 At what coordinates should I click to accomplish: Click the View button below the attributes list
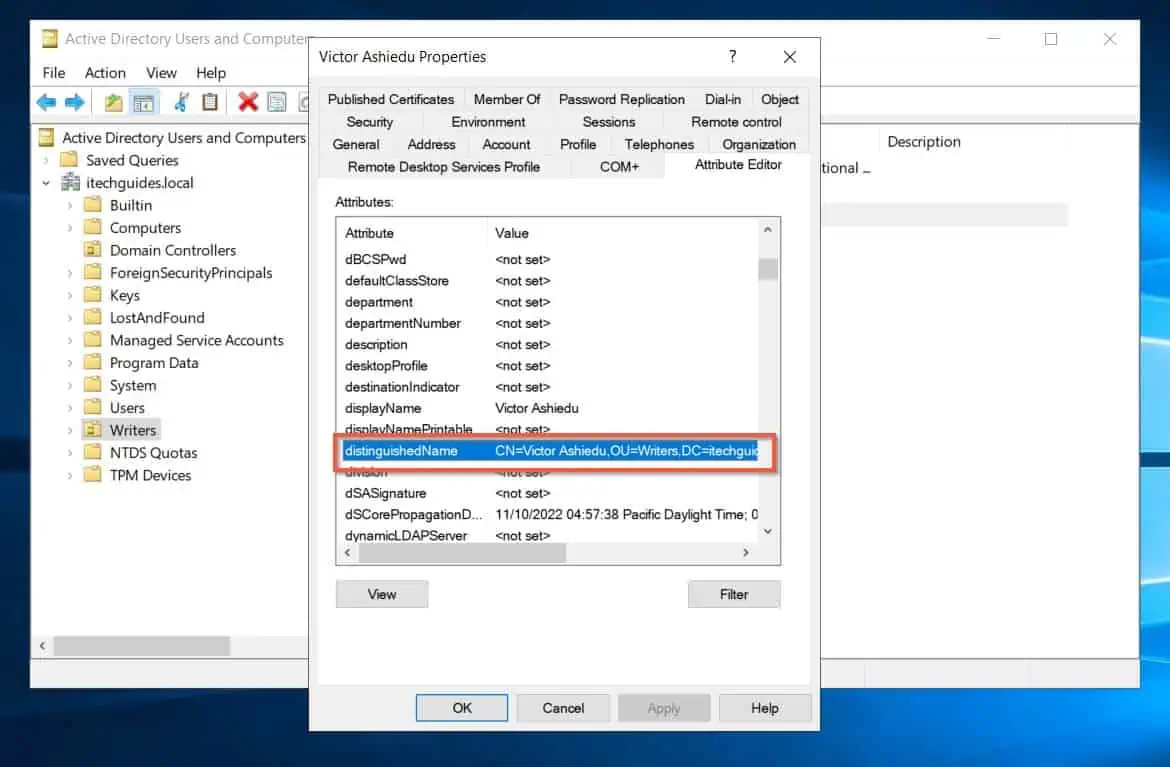382,594
